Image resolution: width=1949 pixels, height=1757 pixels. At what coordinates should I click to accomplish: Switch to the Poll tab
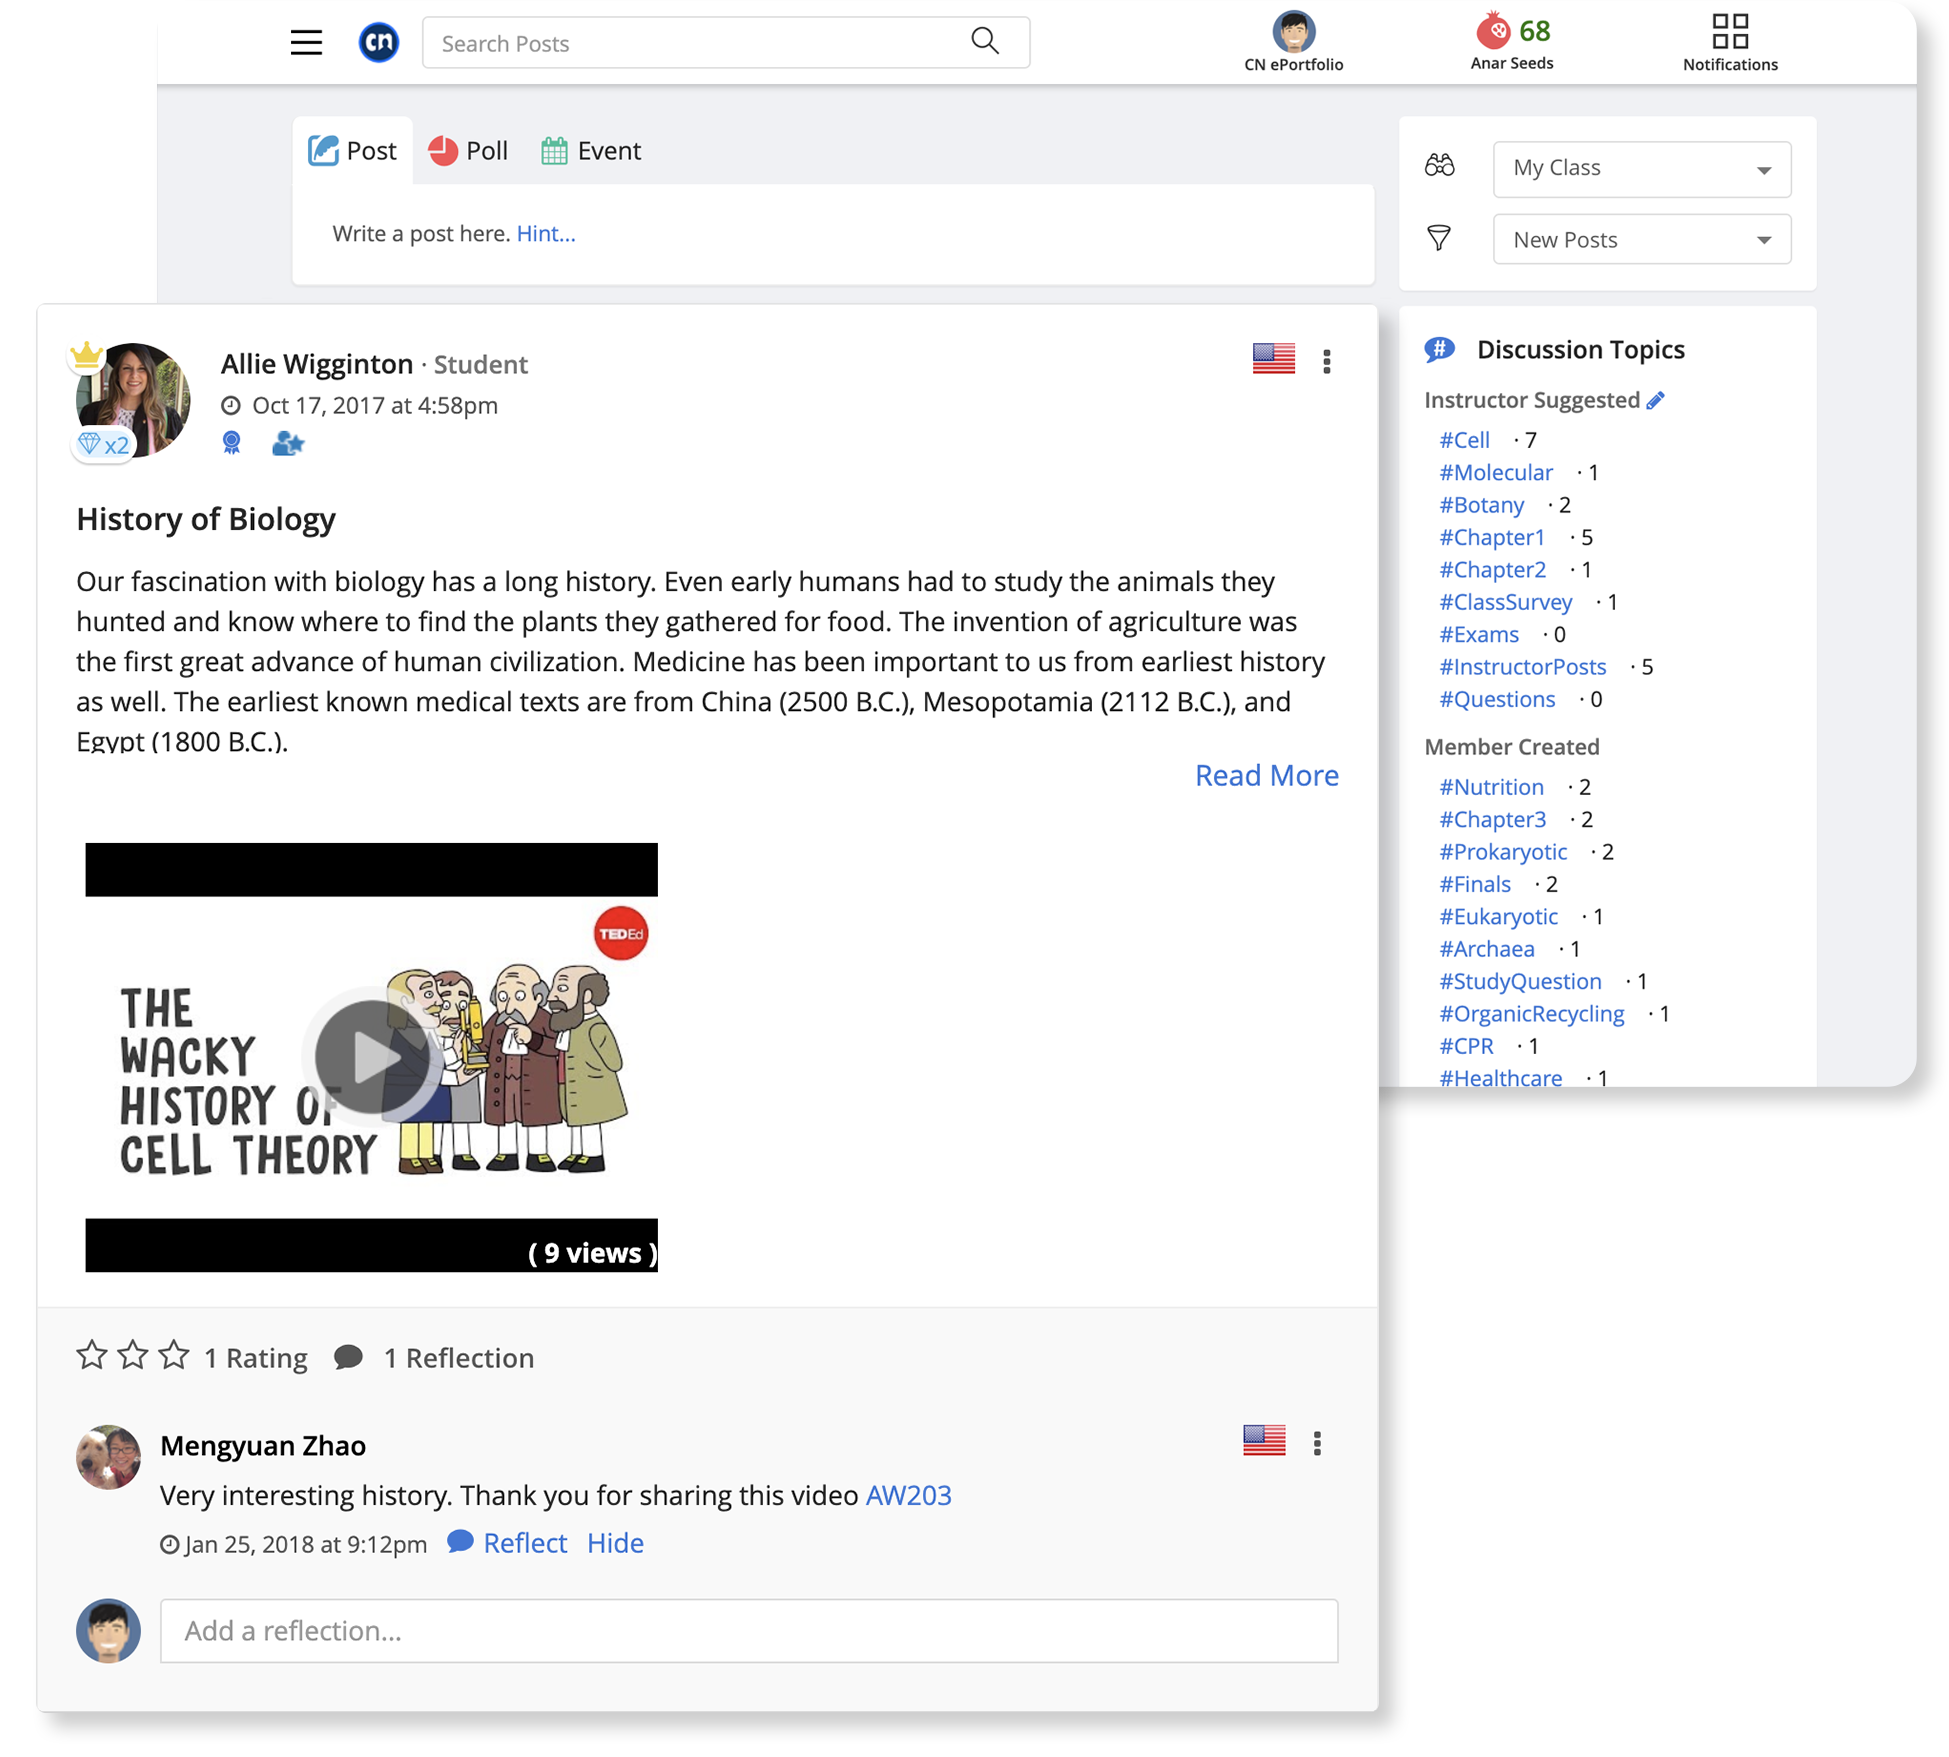pos(468,150)
